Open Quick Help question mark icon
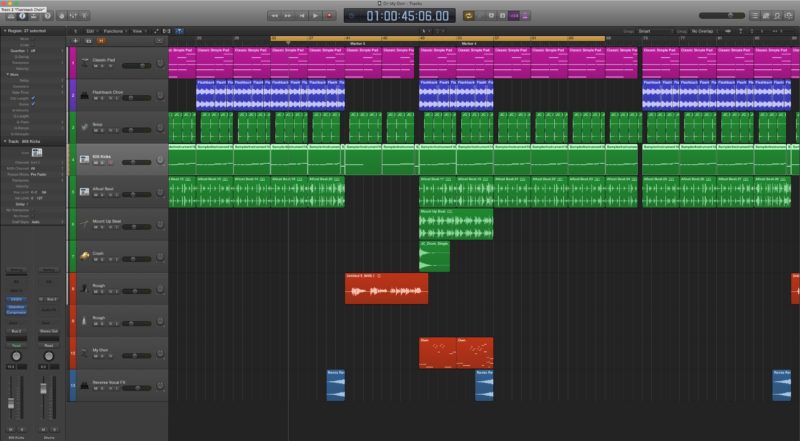Image resolution: width=800 pixels, height=441 pixels. [47, 16]
